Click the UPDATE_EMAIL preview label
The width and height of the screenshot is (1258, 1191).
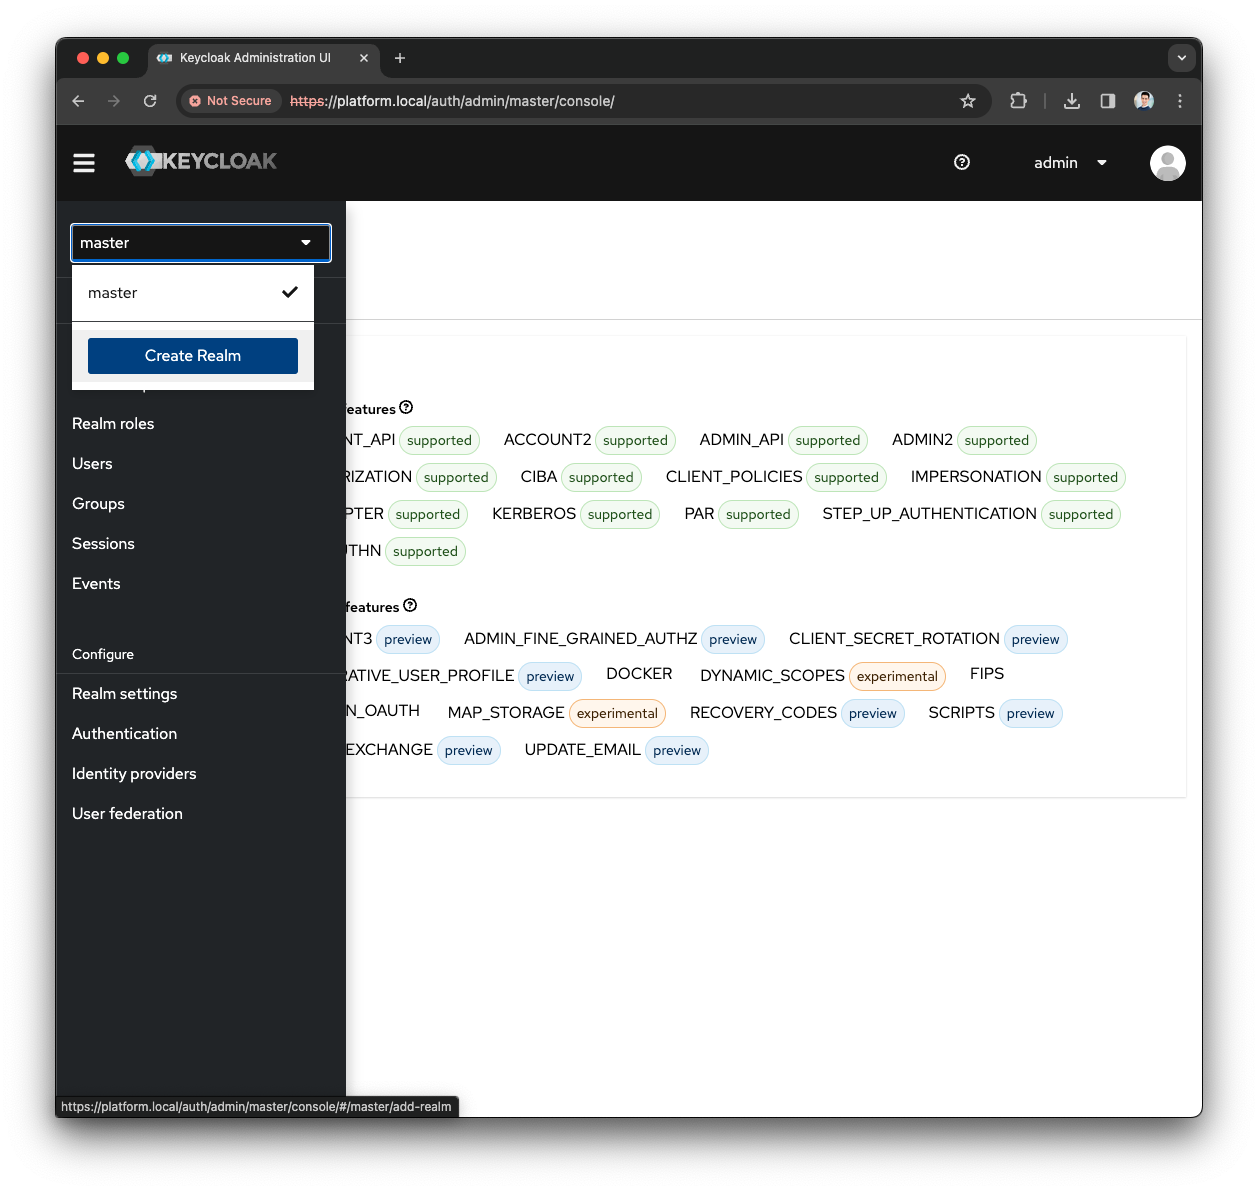[x=677, y=750]
